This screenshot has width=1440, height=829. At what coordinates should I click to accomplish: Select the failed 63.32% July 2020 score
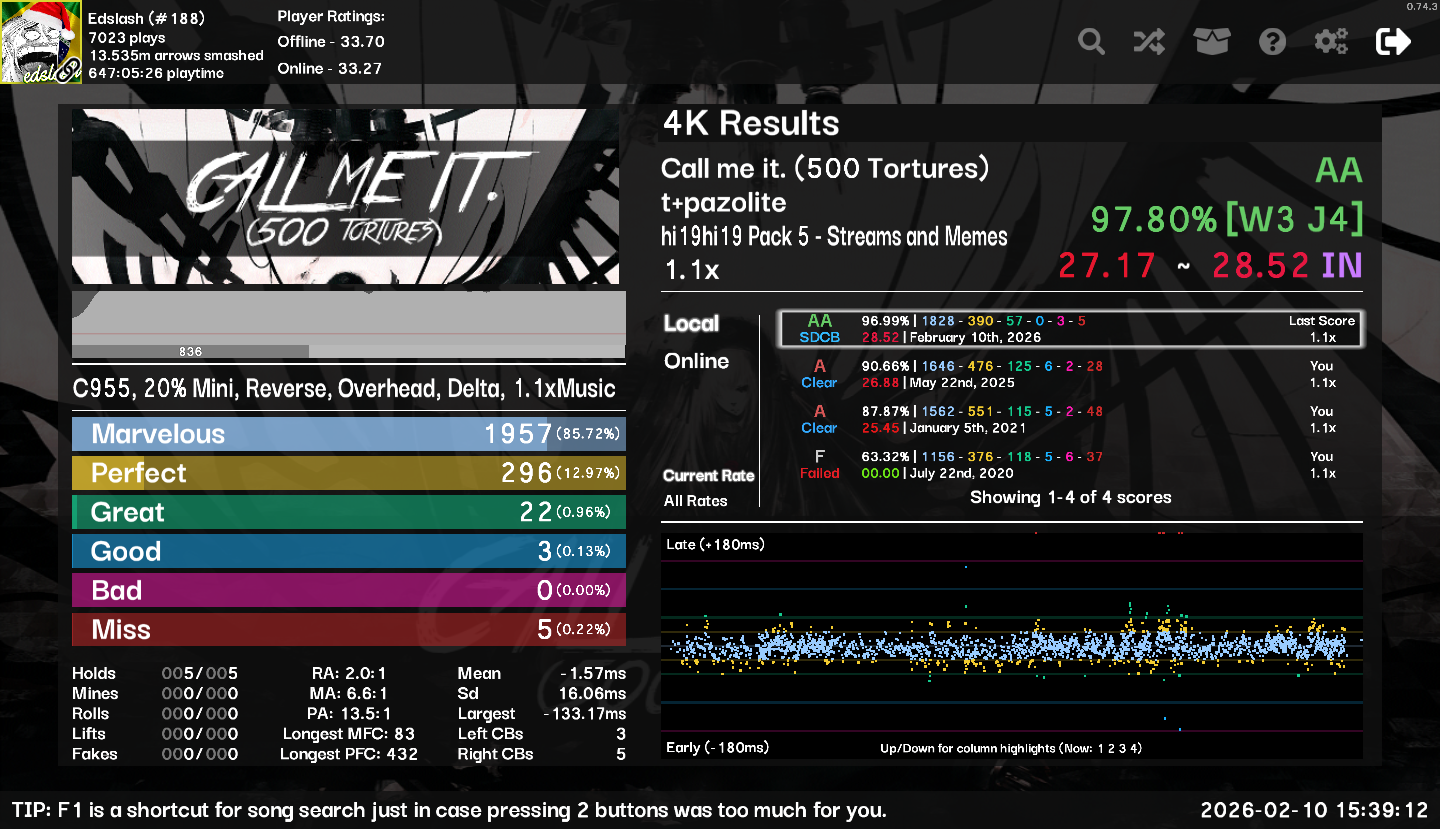click(1070, 465)
